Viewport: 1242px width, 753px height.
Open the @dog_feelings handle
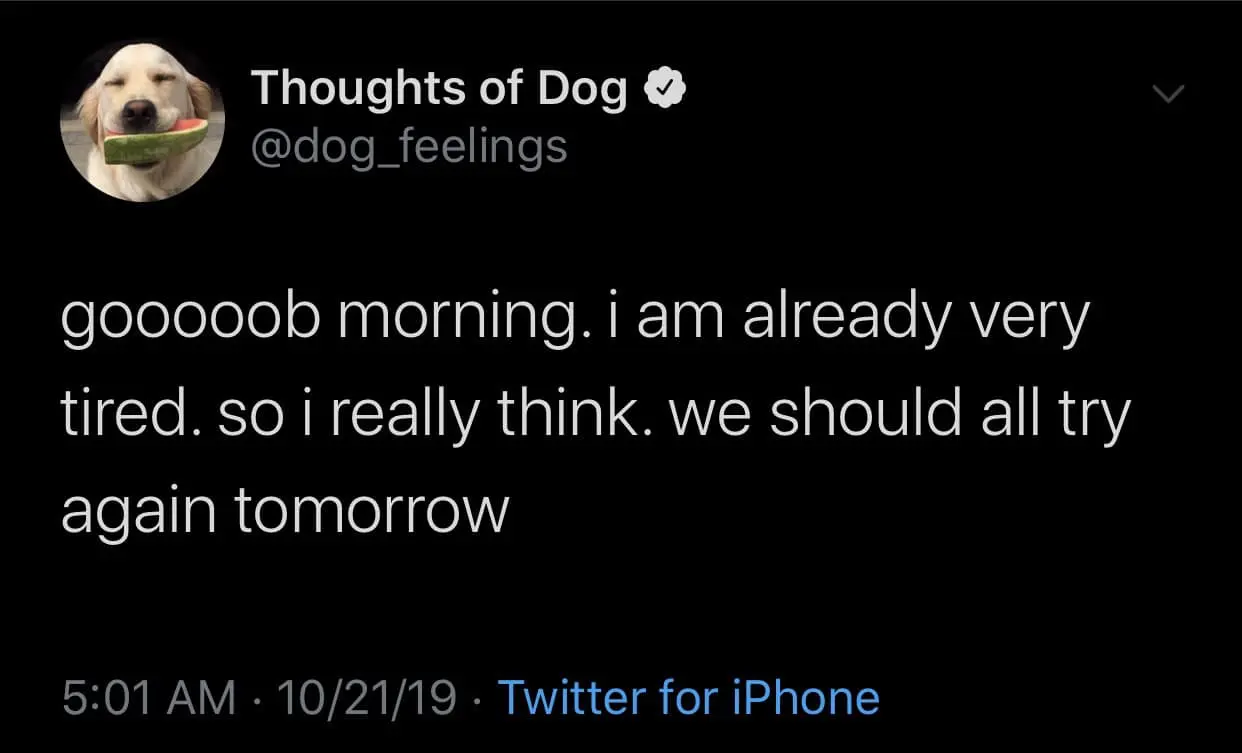coord(408,147)
